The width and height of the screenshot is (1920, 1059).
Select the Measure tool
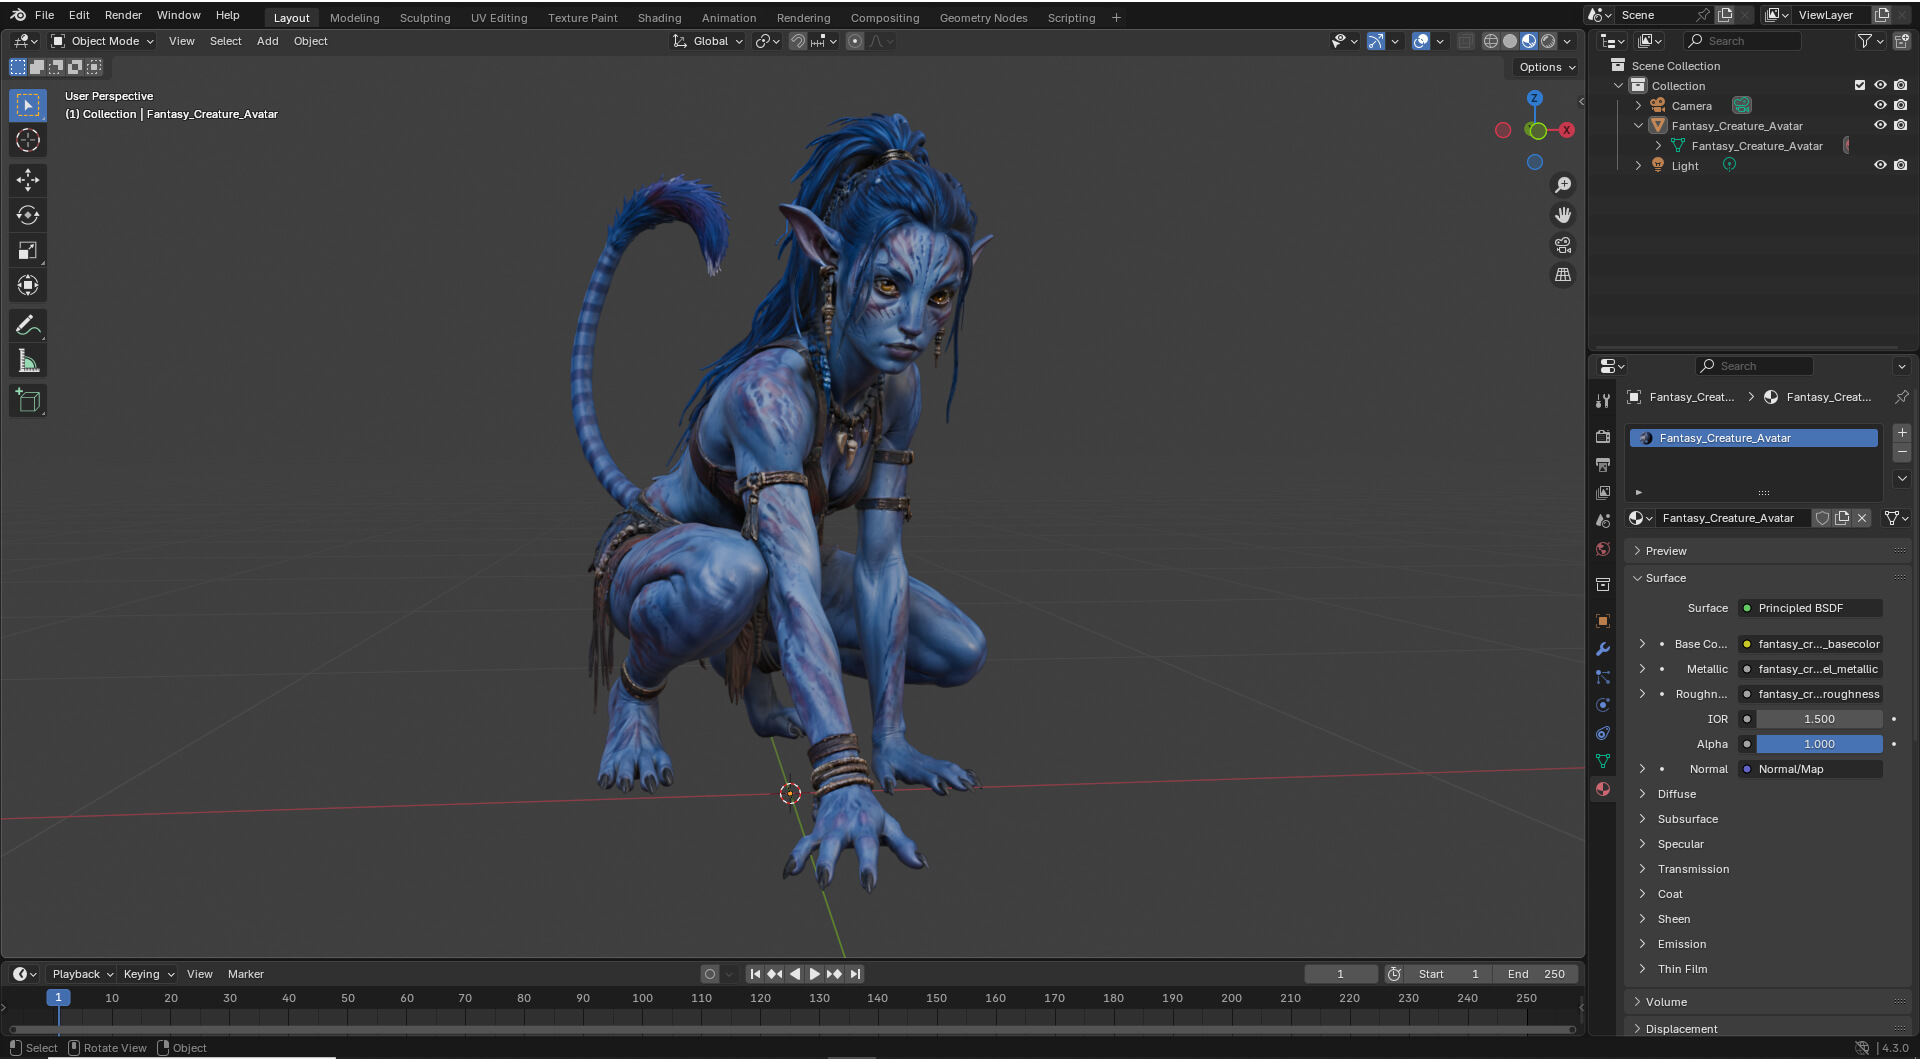click(28, 361)
